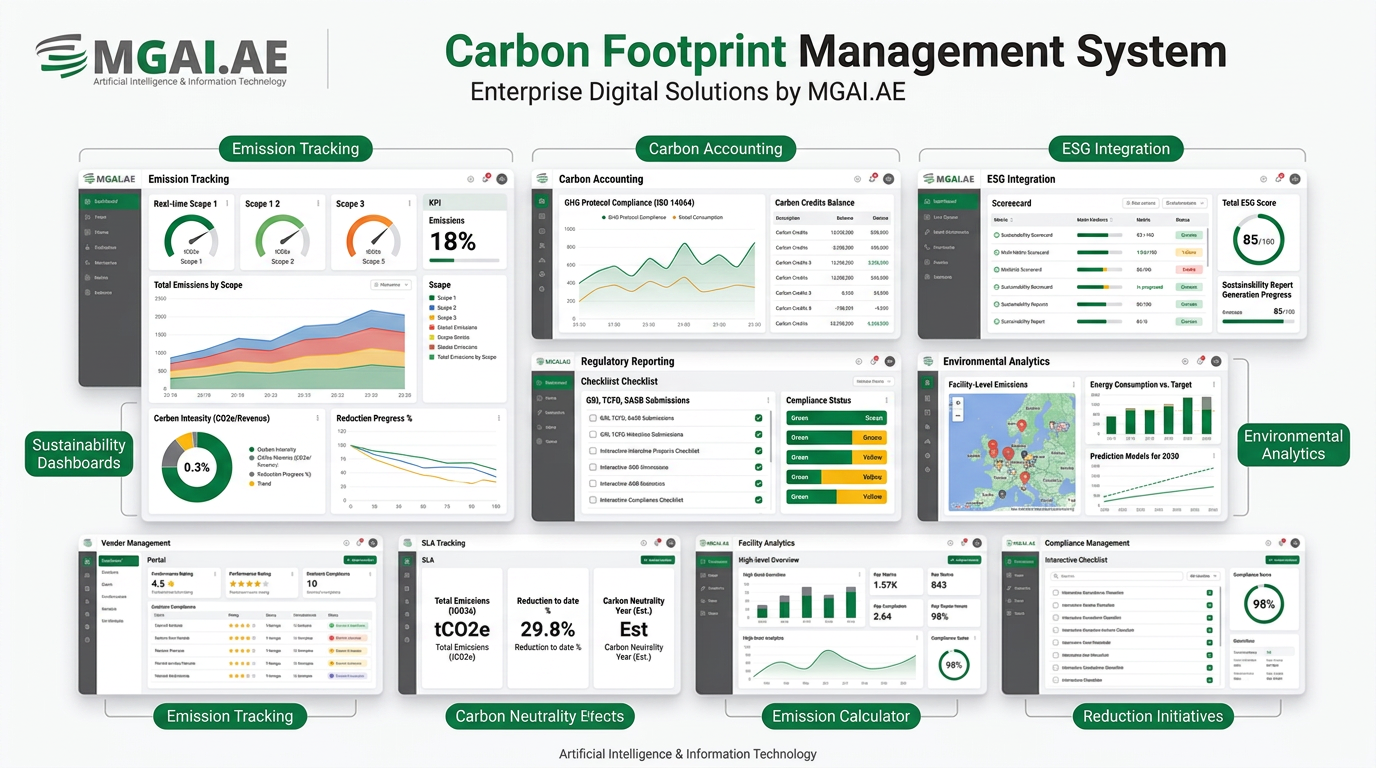This screenshot has width=1376, height=768.
Task: Open notification bell in ESG Integration panel
Action: (x=1279, y=178)
